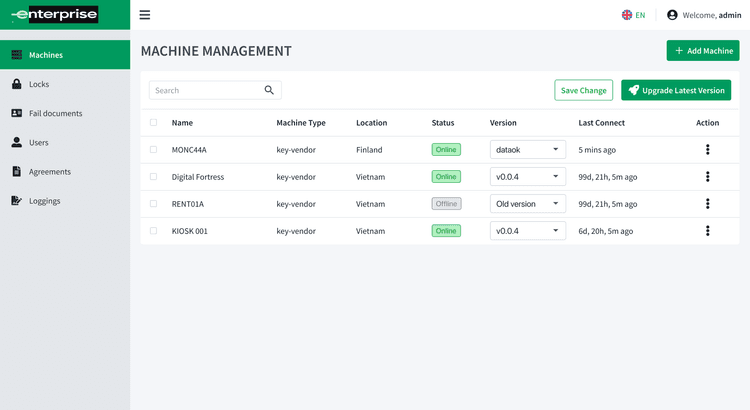Click the Name column header
Viewport: 750px width, 410px height.
pos(182,123)
